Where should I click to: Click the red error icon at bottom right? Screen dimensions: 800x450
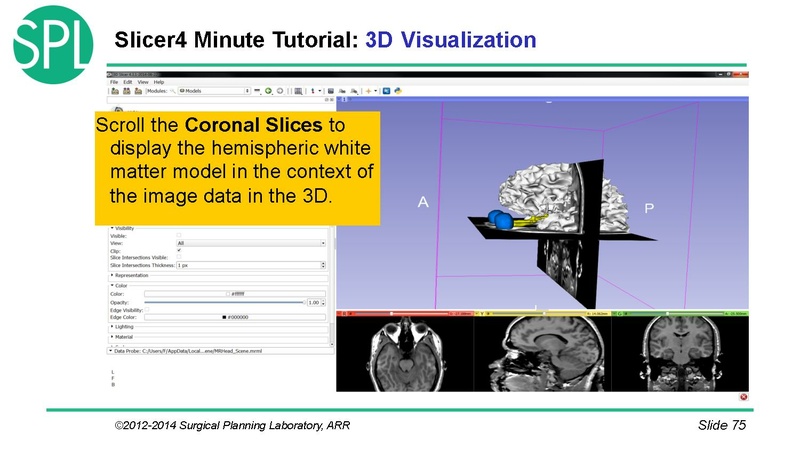(743, 397)
